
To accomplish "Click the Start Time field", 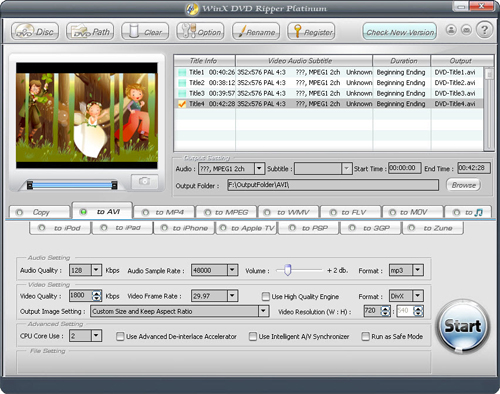I will tap(405, 168).
